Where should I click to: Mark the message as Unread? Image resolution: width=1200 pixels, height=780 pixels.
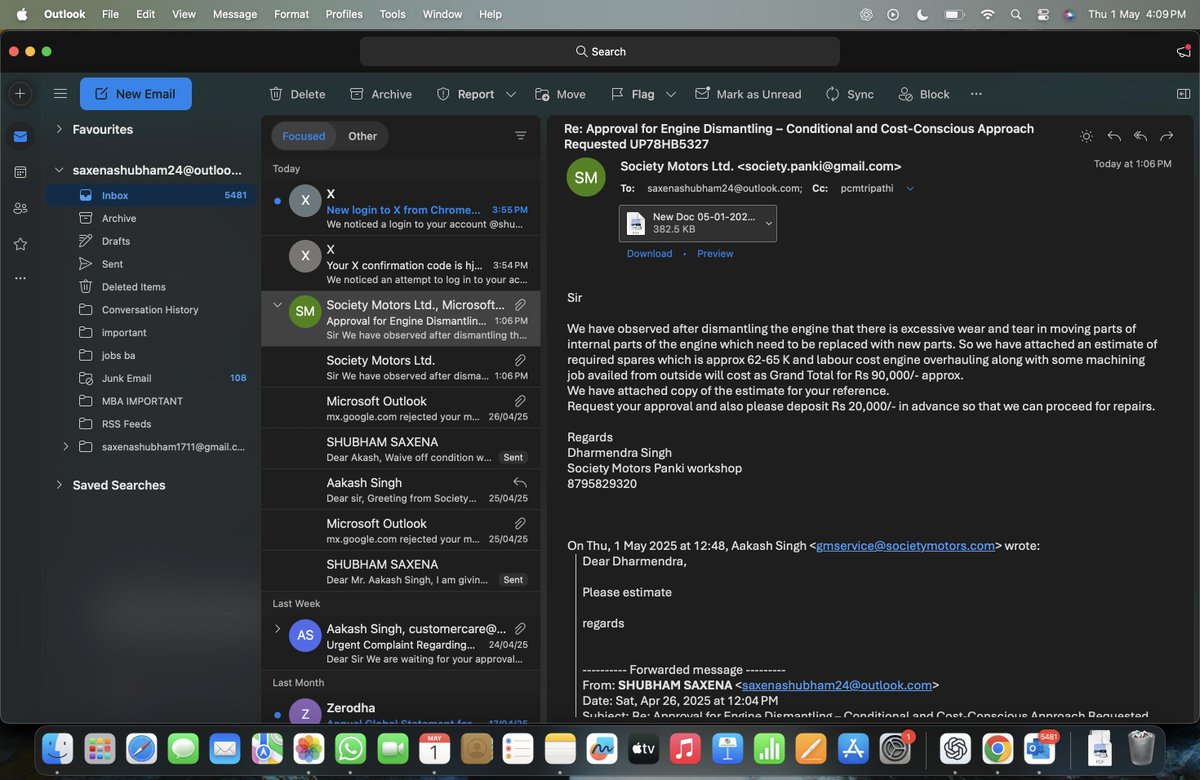pos(748,94)
